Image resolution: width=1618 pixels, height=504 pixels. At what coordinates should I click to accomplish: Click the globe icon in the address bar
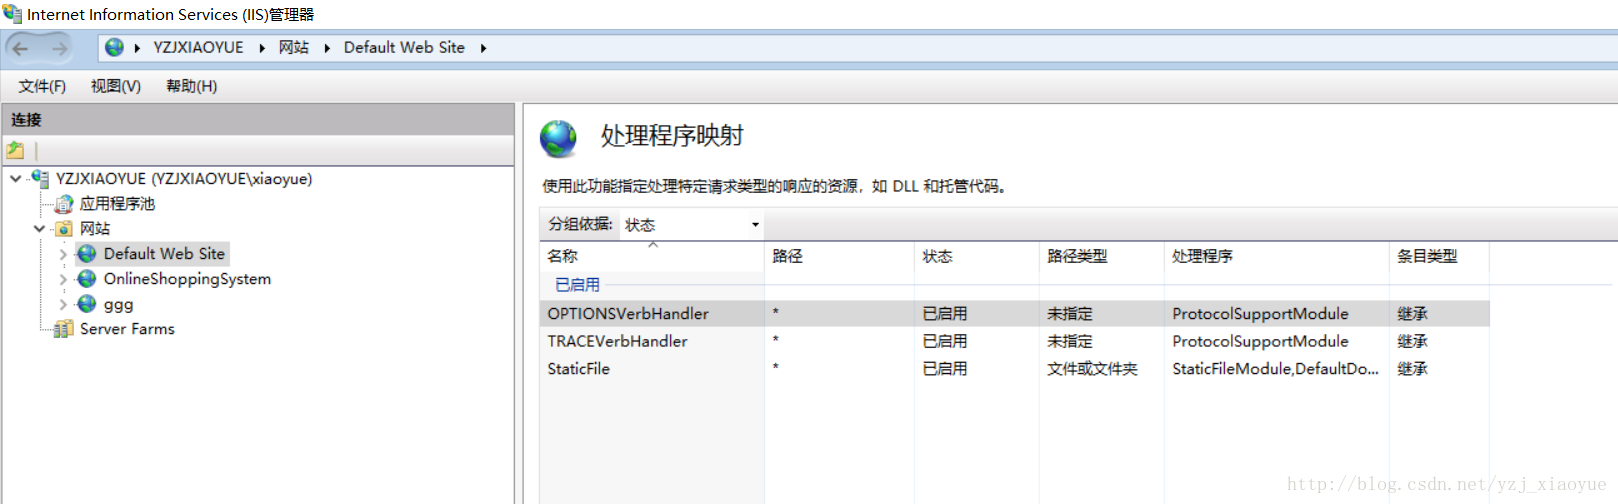[114, 47]
